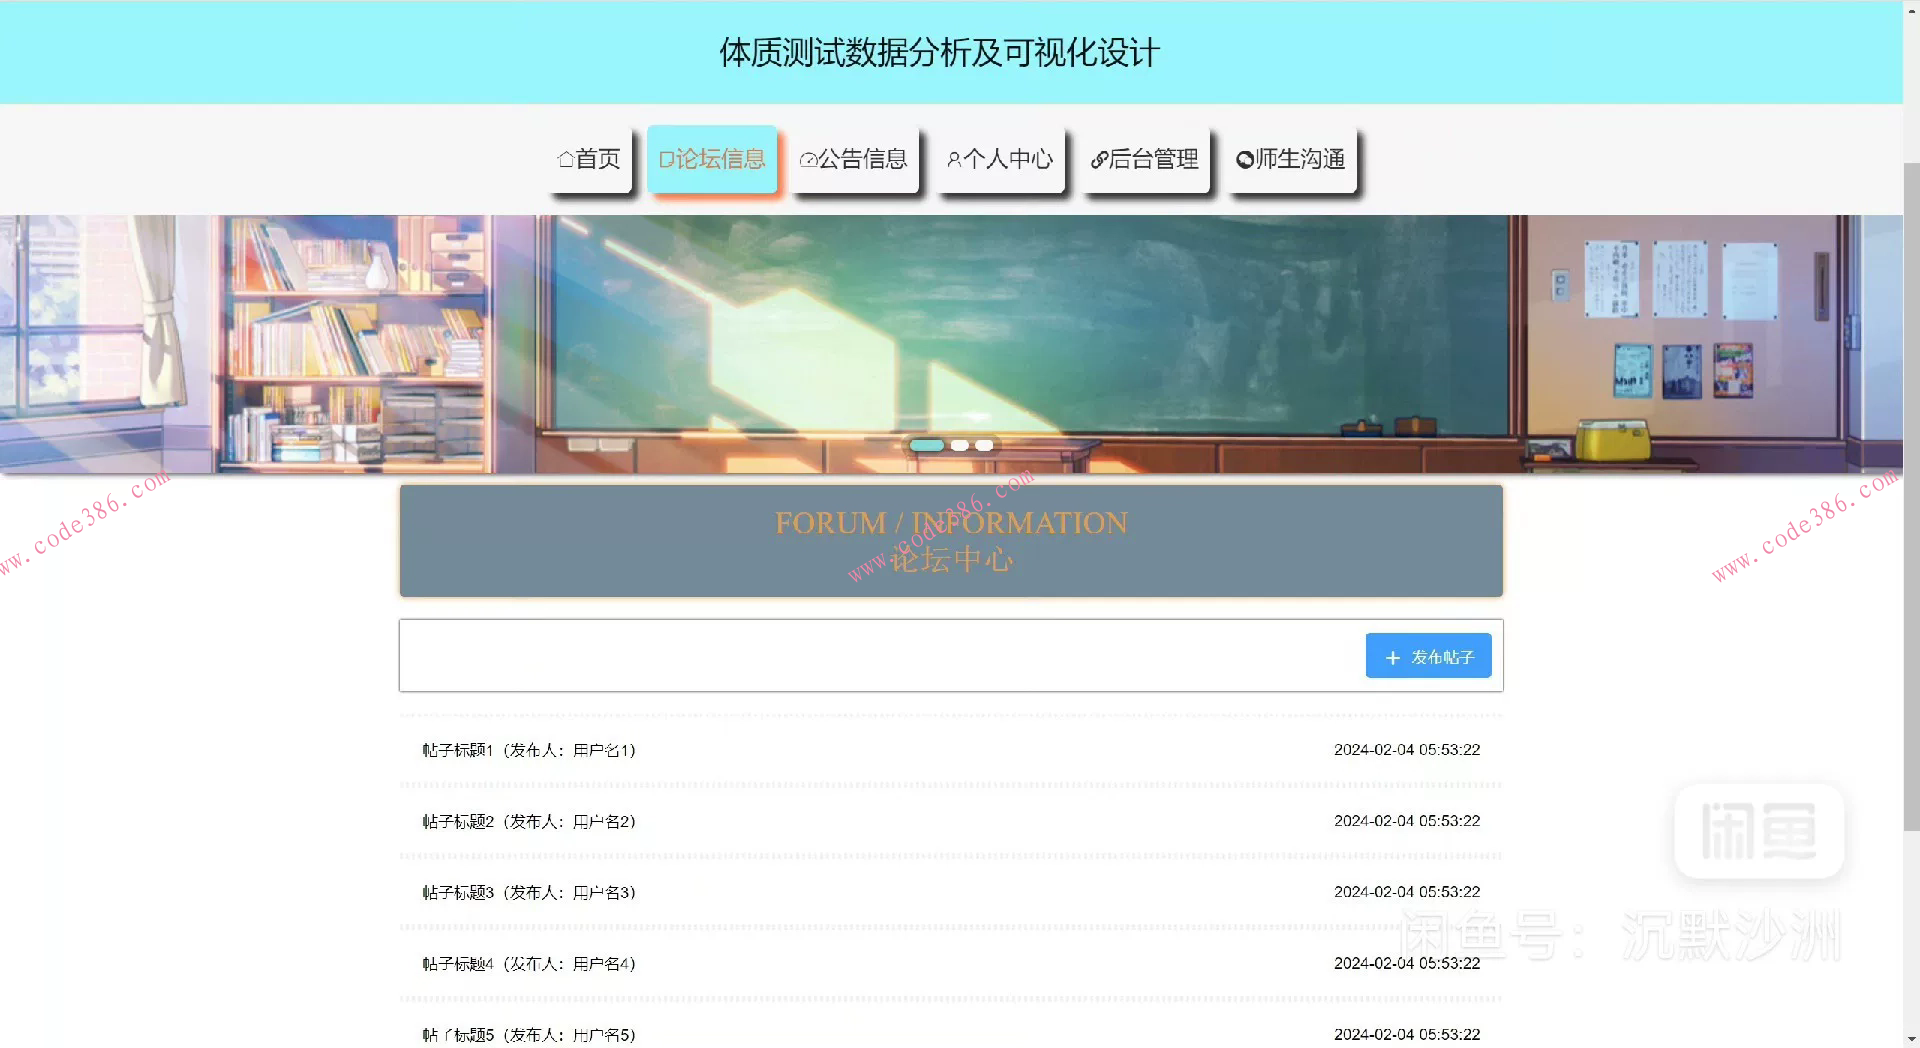Open the 师生沟通 menu item
Image resolution: width=1920 pixels, height=1048 pixels.
click(1292, 159)
